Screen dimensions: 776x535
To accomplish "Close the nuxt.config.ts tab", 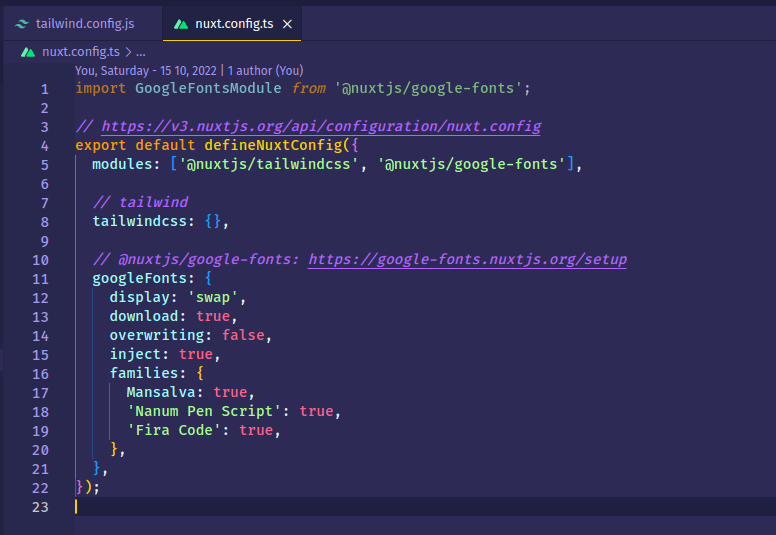I will (287, 24).
